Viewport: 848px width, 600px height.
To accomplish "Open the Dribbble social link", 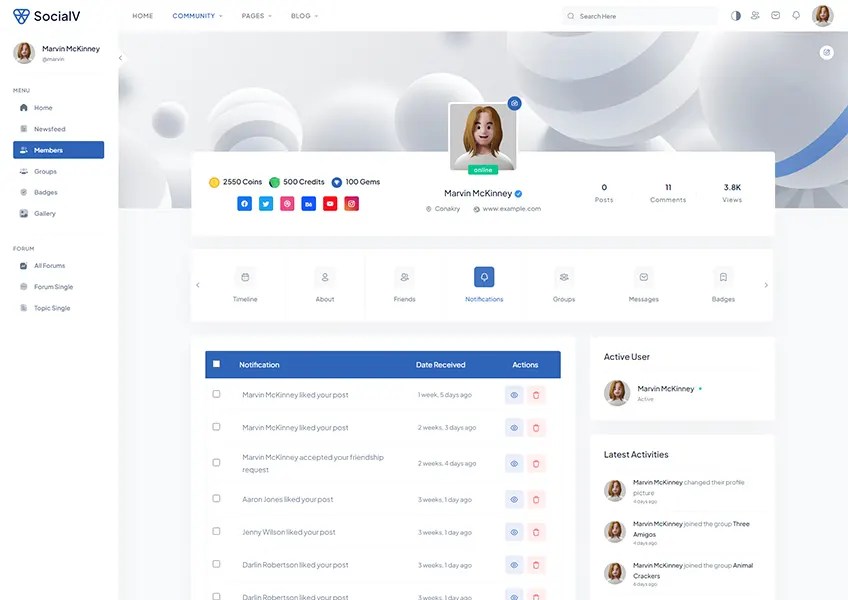I will 287,203.
